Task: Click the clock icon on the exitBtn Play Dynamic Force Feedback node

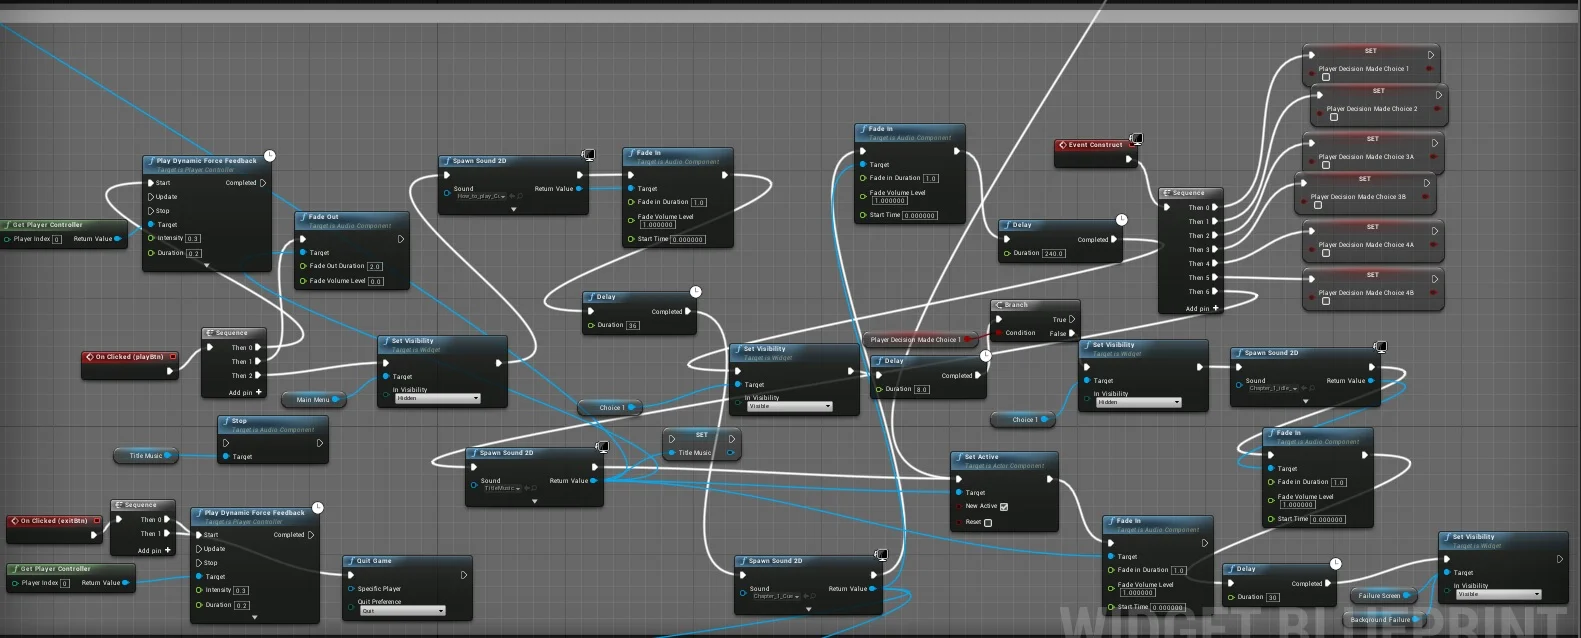Action: (x=318, y=507)
